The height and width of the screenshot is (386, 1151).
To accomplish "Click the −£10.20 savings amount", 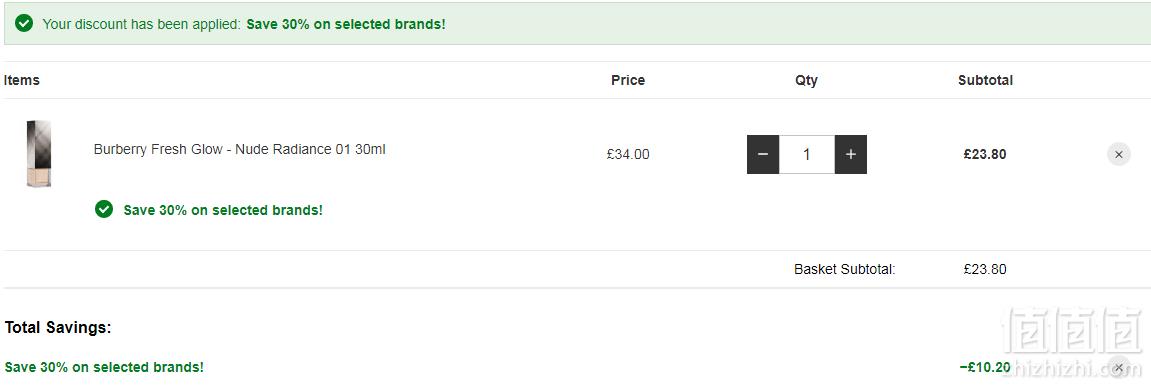I will point(984,367).
